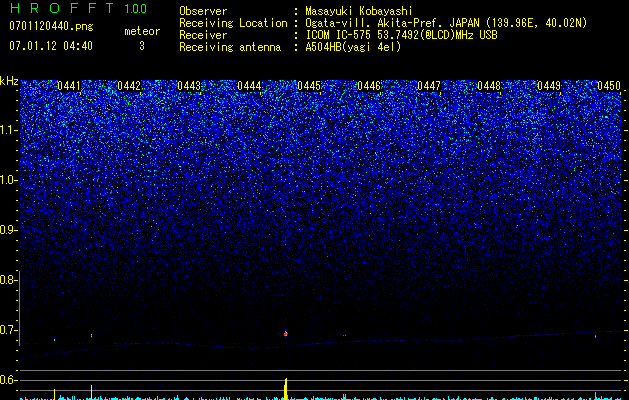Click the 0445 time marker
This screenshot has height=400, width=629.
tap(309, 86)
